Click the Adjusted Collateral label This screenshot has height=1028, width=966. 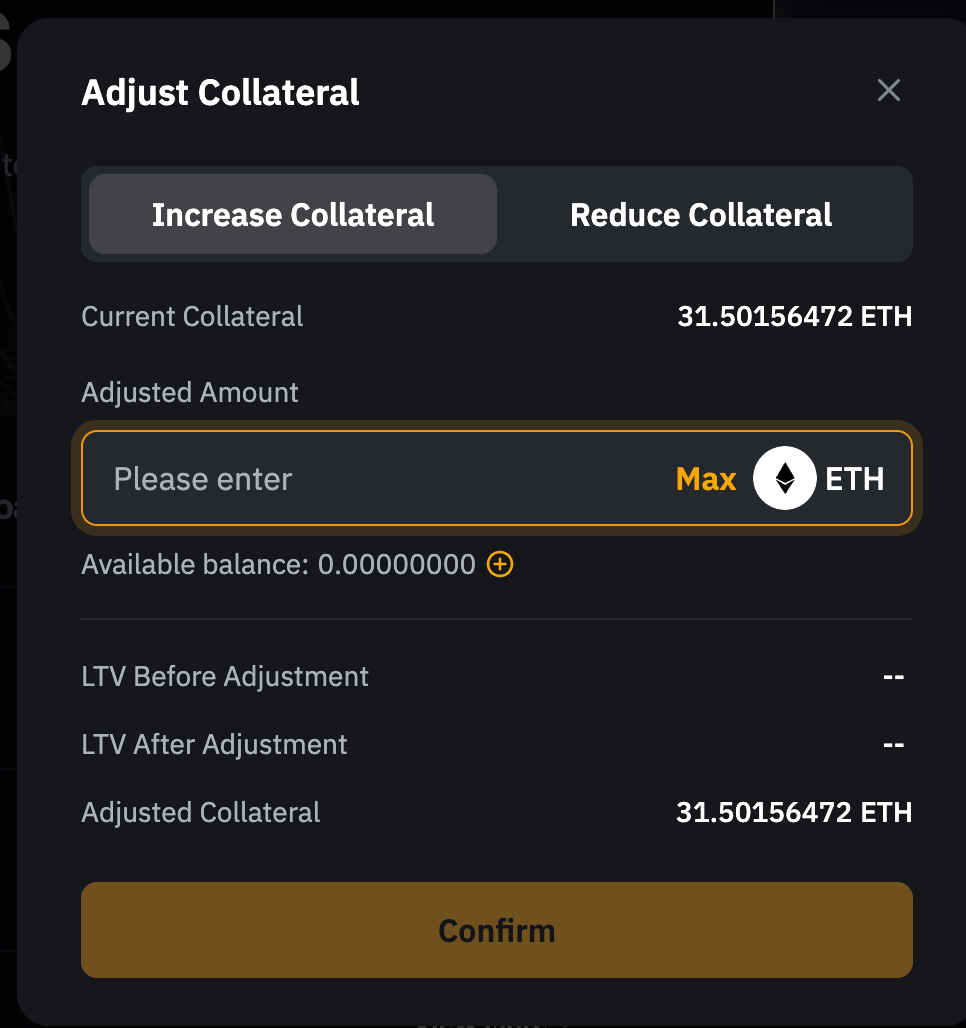201,812
